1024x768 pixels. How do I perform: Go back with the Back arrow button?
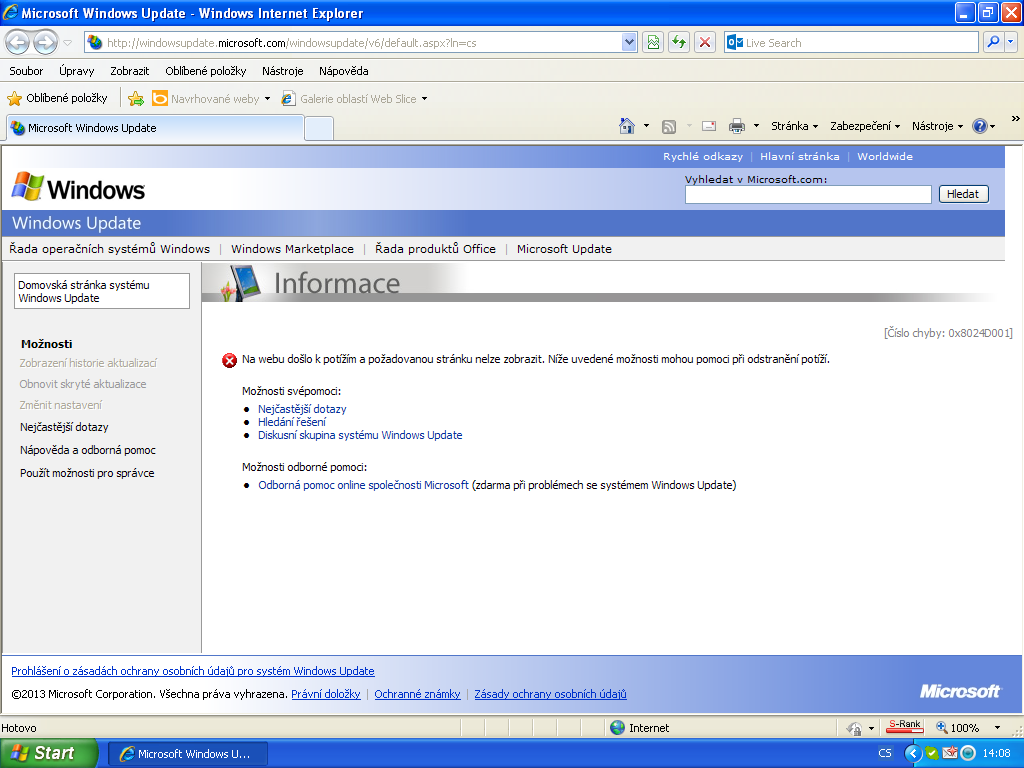(x=18, y=43)
